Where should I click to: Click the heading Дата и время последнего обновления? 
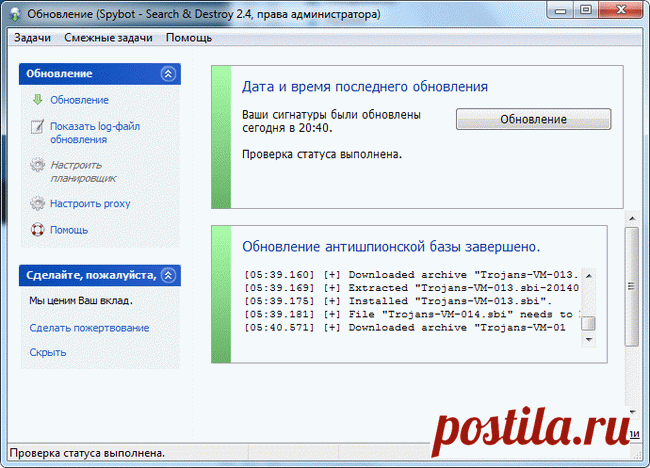tap(365, 87)
